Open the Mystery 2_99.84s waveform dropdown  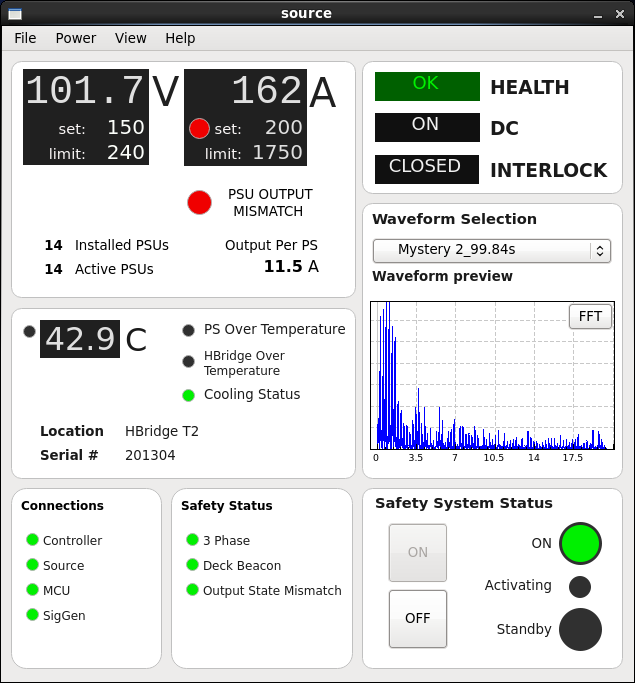tap(492, 250)
